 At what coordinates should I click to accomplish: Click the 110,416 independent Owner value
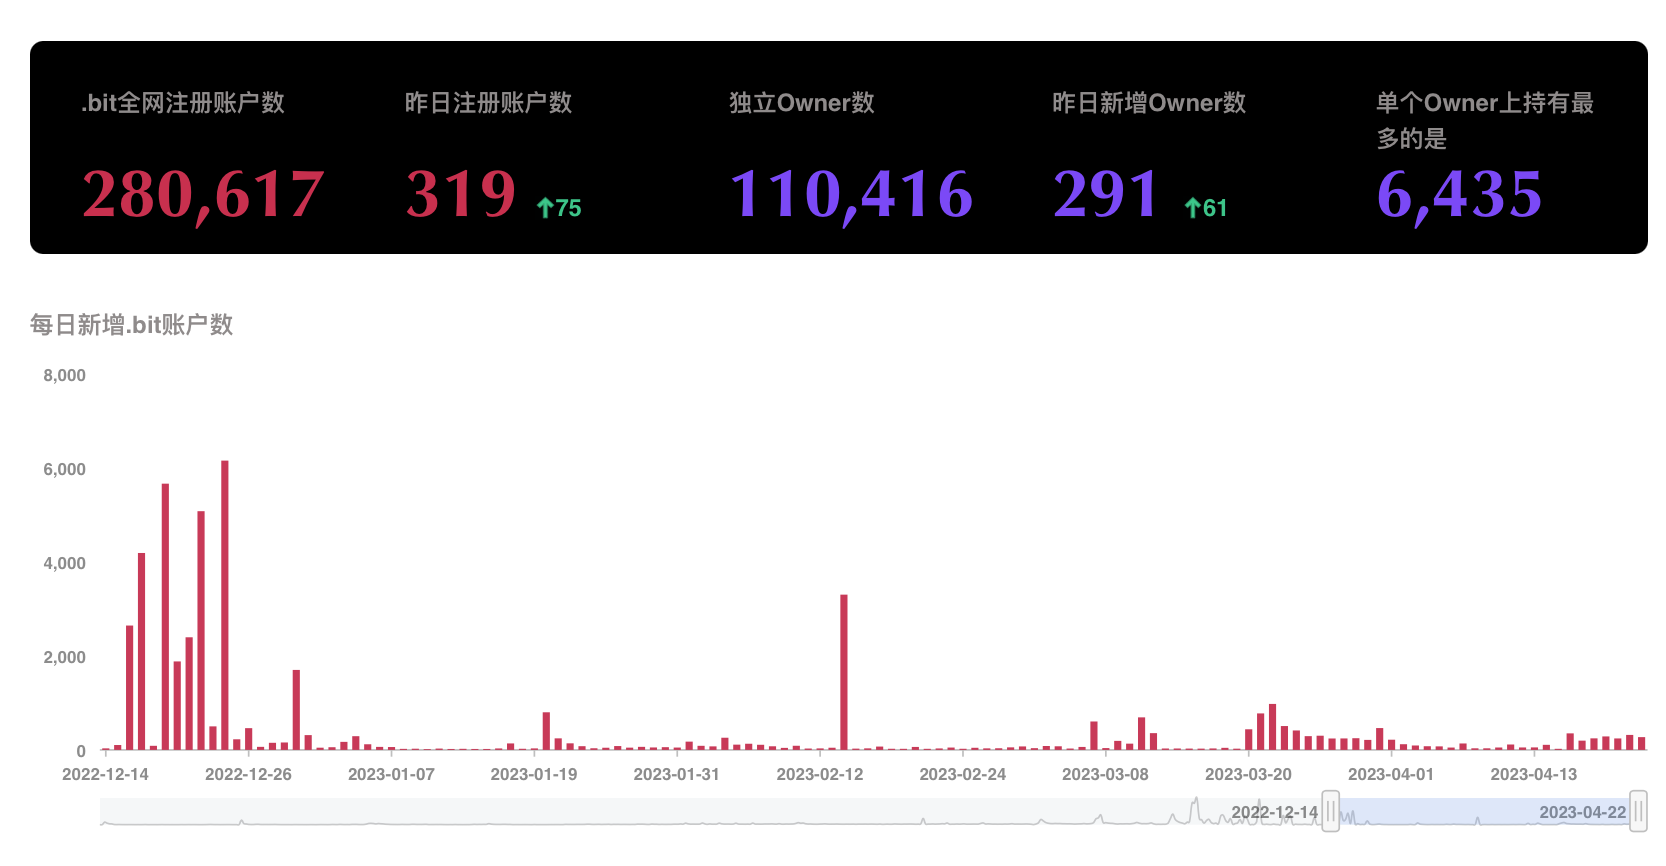pyautogui.click(x=851, y=194)
